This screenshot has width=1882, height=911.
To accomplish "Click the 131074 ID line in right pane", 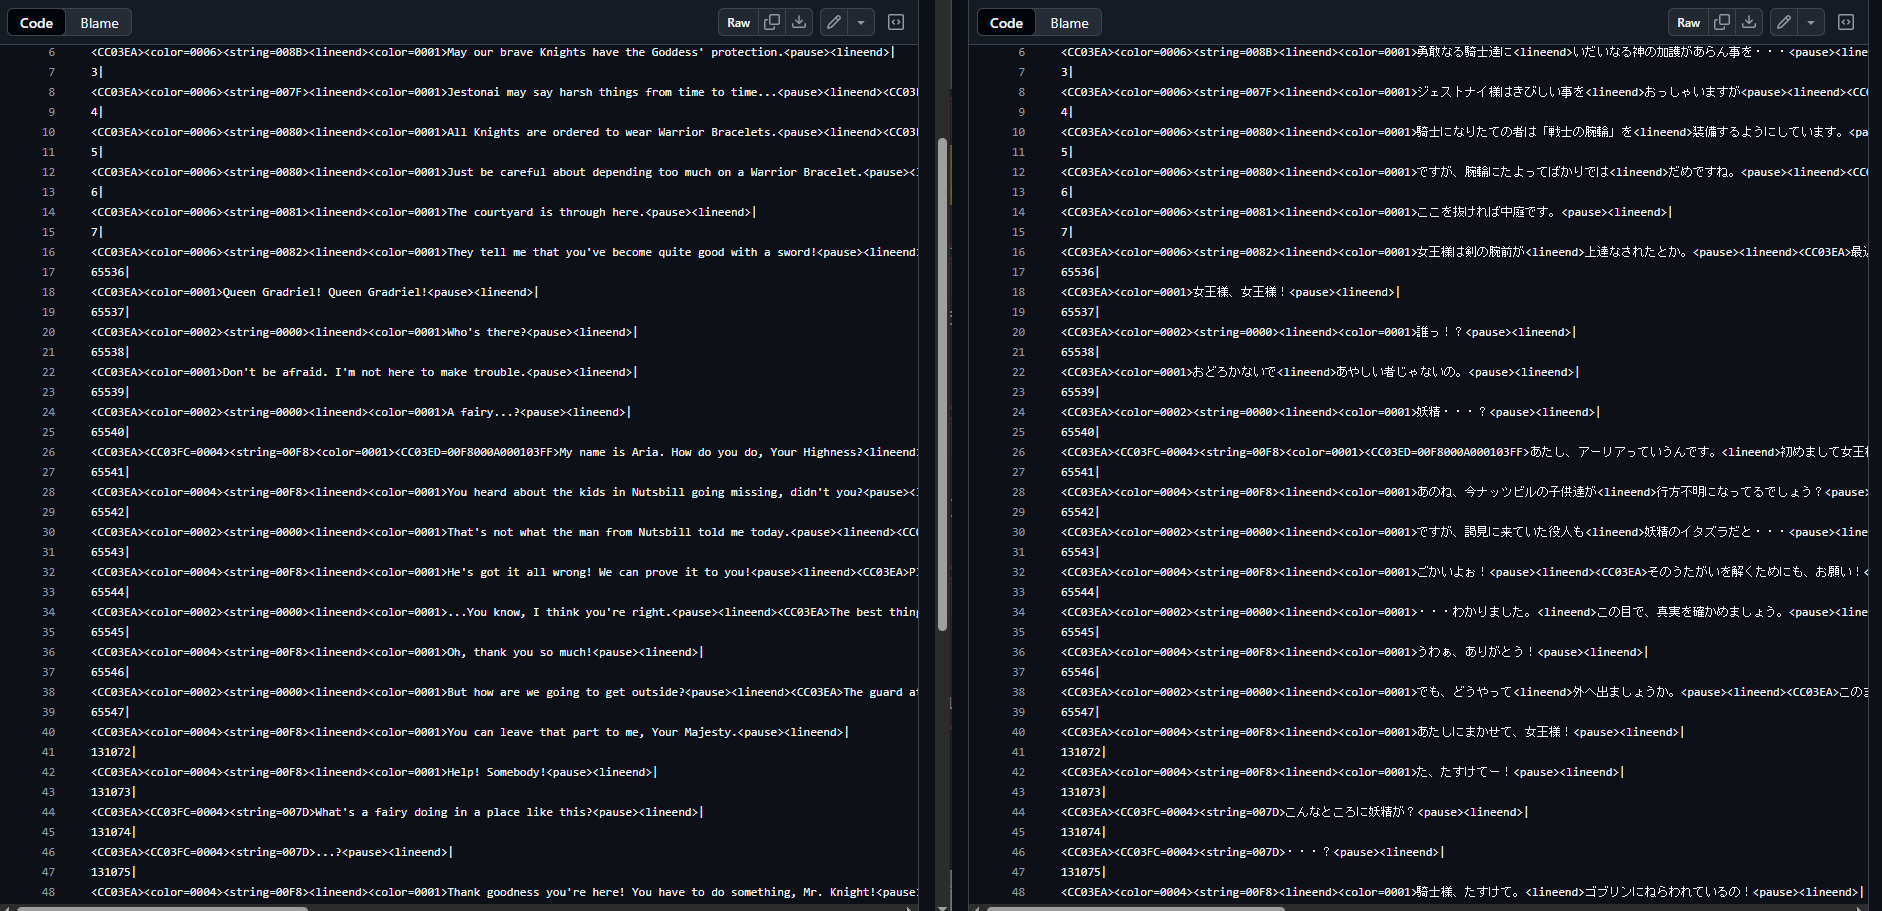I will coord(1083,832).
